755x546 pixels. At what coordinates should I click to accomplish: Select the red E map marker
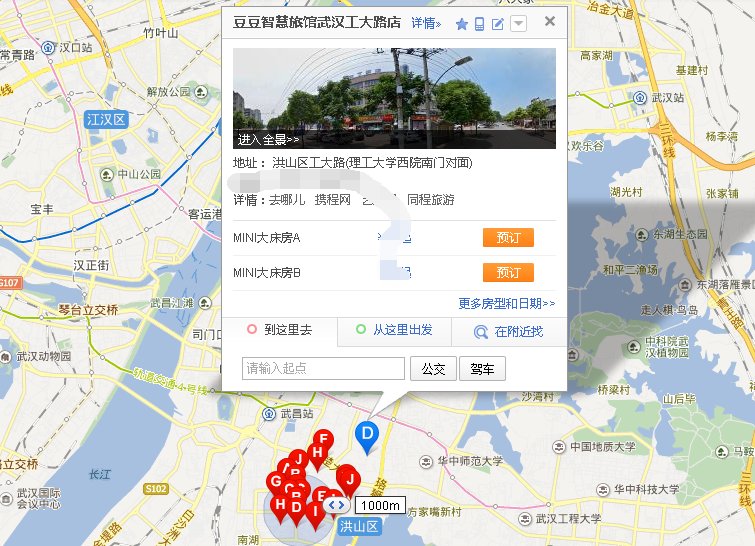coord(322,497)
